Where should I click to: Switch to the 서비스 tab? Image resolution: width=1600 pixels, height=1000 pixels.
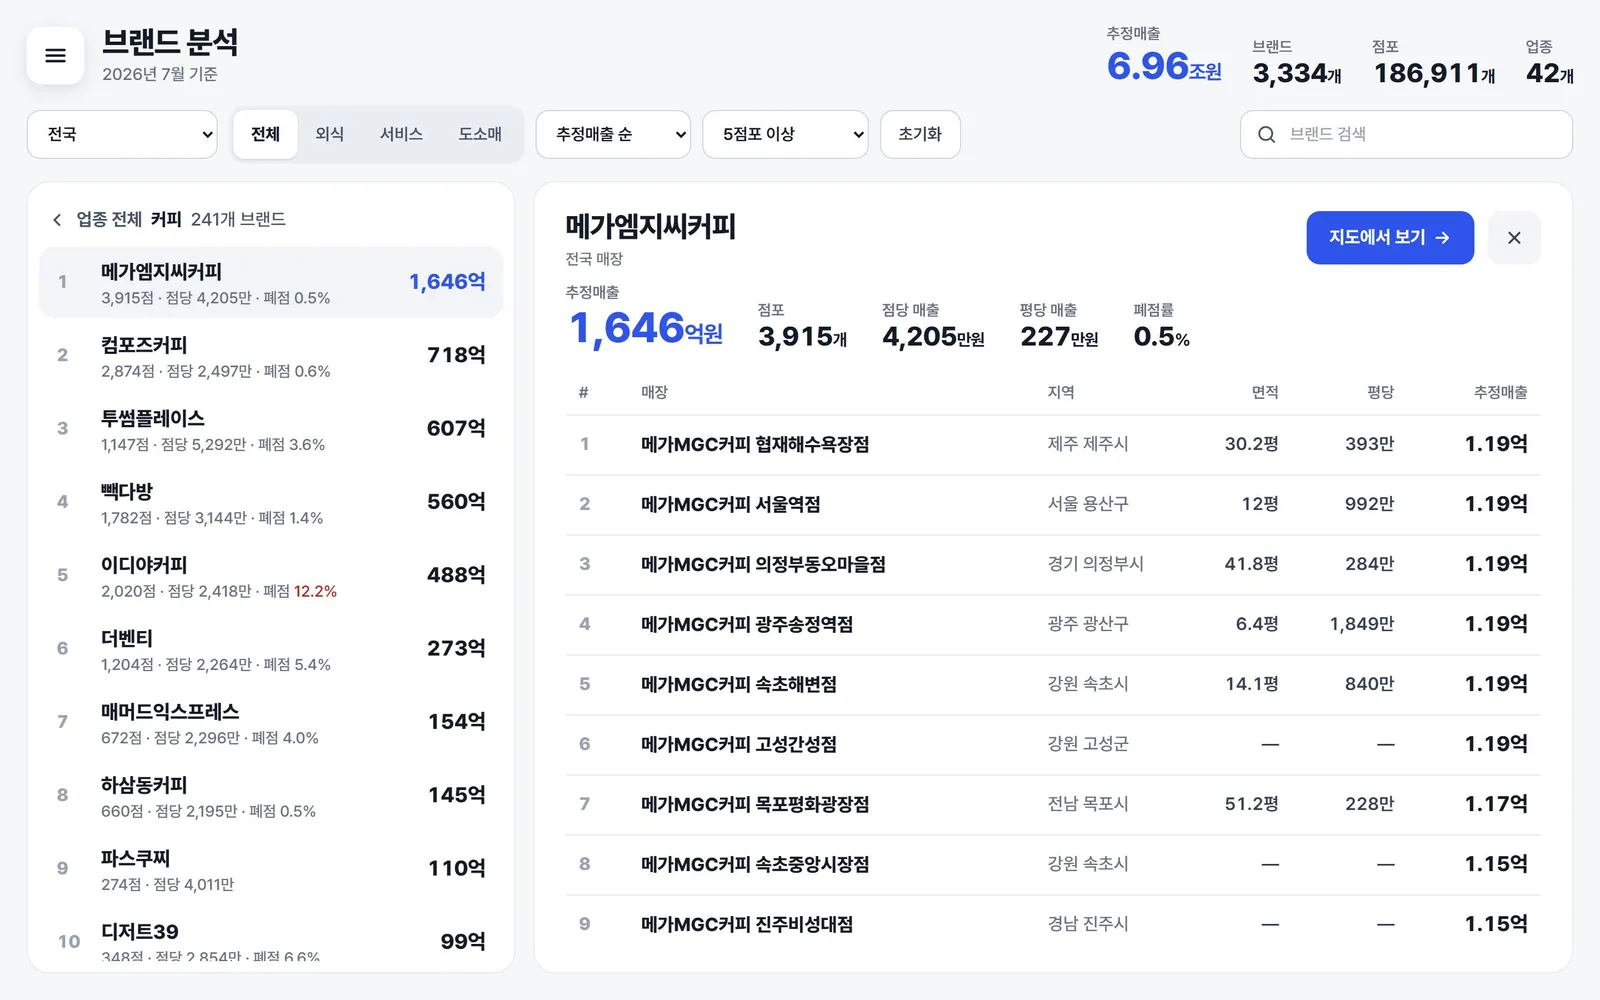[x=401, y=134]
